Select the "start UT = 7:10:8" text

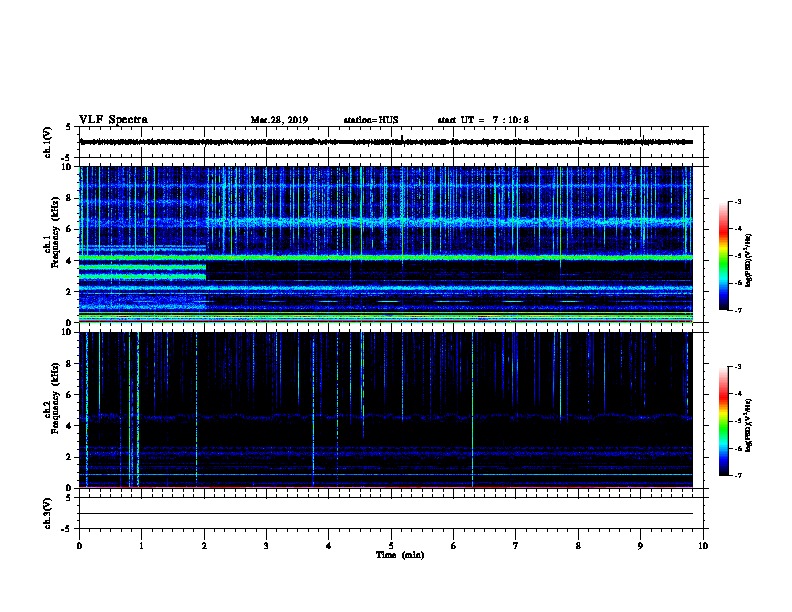point(483,120)
